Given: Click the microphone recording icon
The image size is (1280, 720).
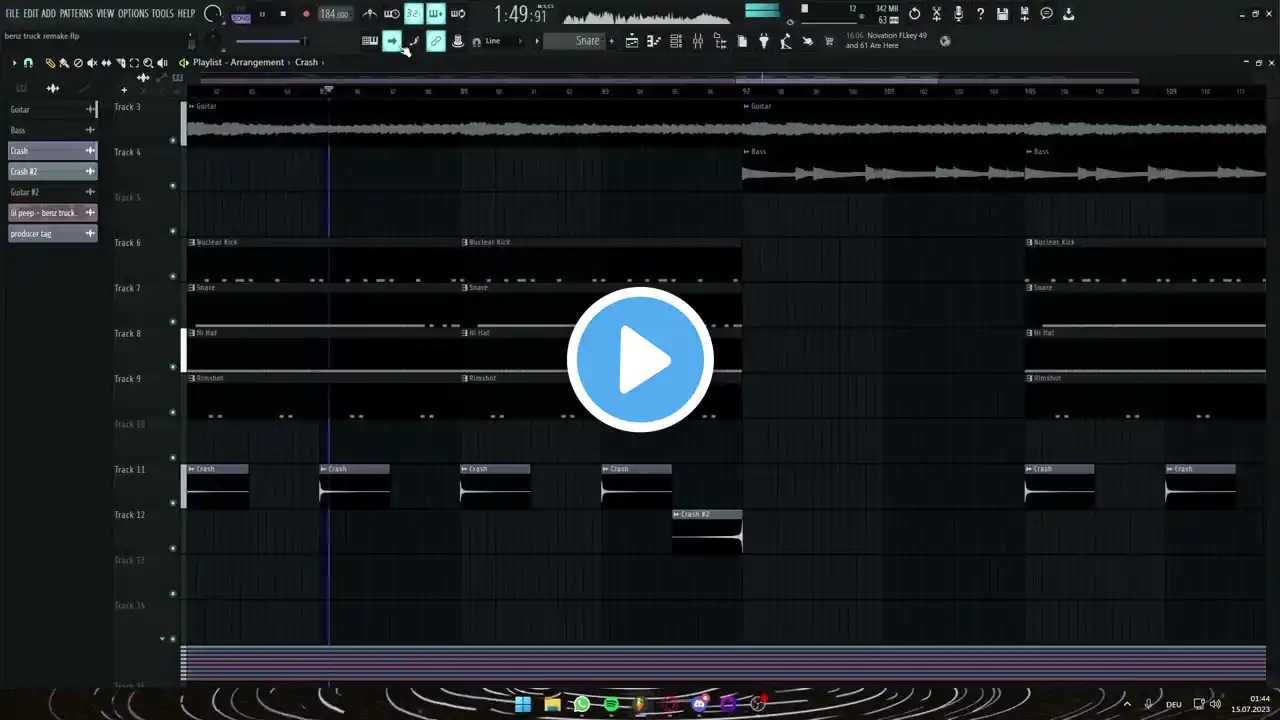Looking at the screenshot, I should pos(958,14).
